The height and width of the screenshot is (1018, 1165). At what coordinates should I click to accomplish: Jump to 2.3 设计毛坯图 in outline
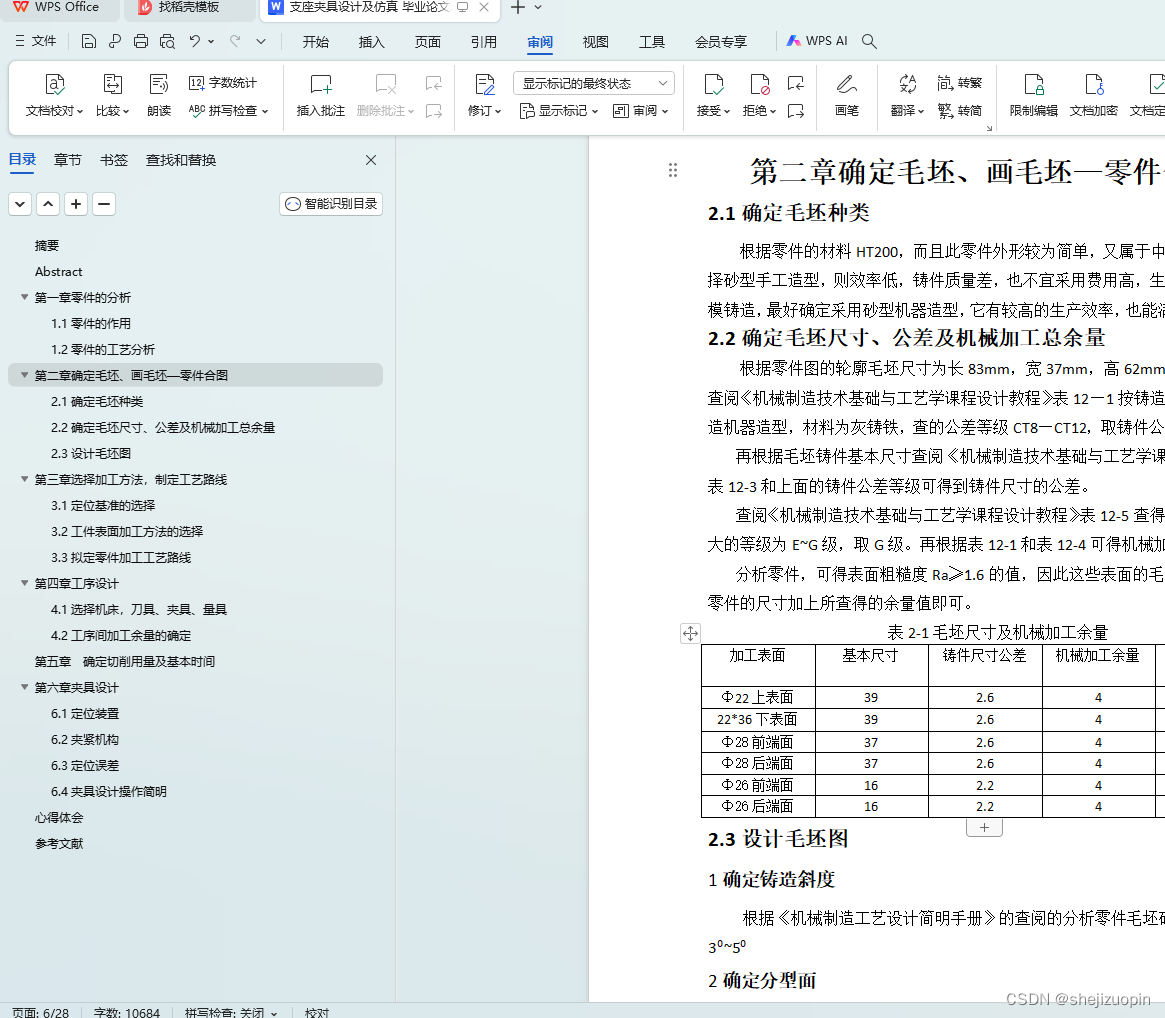click(x=91, y=453)
